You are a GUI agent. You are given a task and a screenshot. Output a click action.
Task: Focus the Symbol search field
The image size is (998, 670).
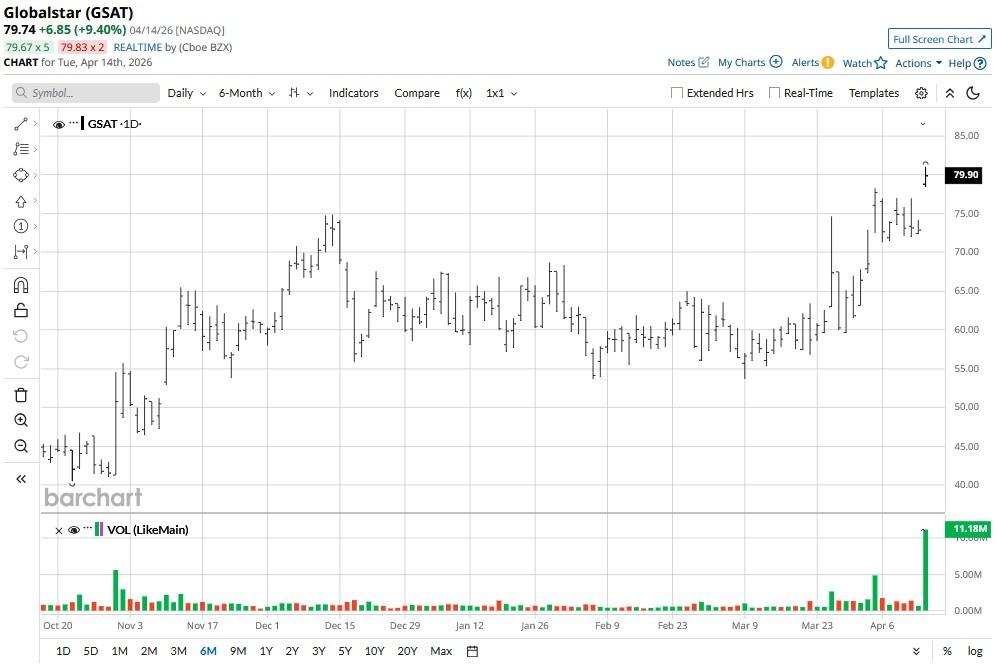pyautogui.click(x=86, y=93)
